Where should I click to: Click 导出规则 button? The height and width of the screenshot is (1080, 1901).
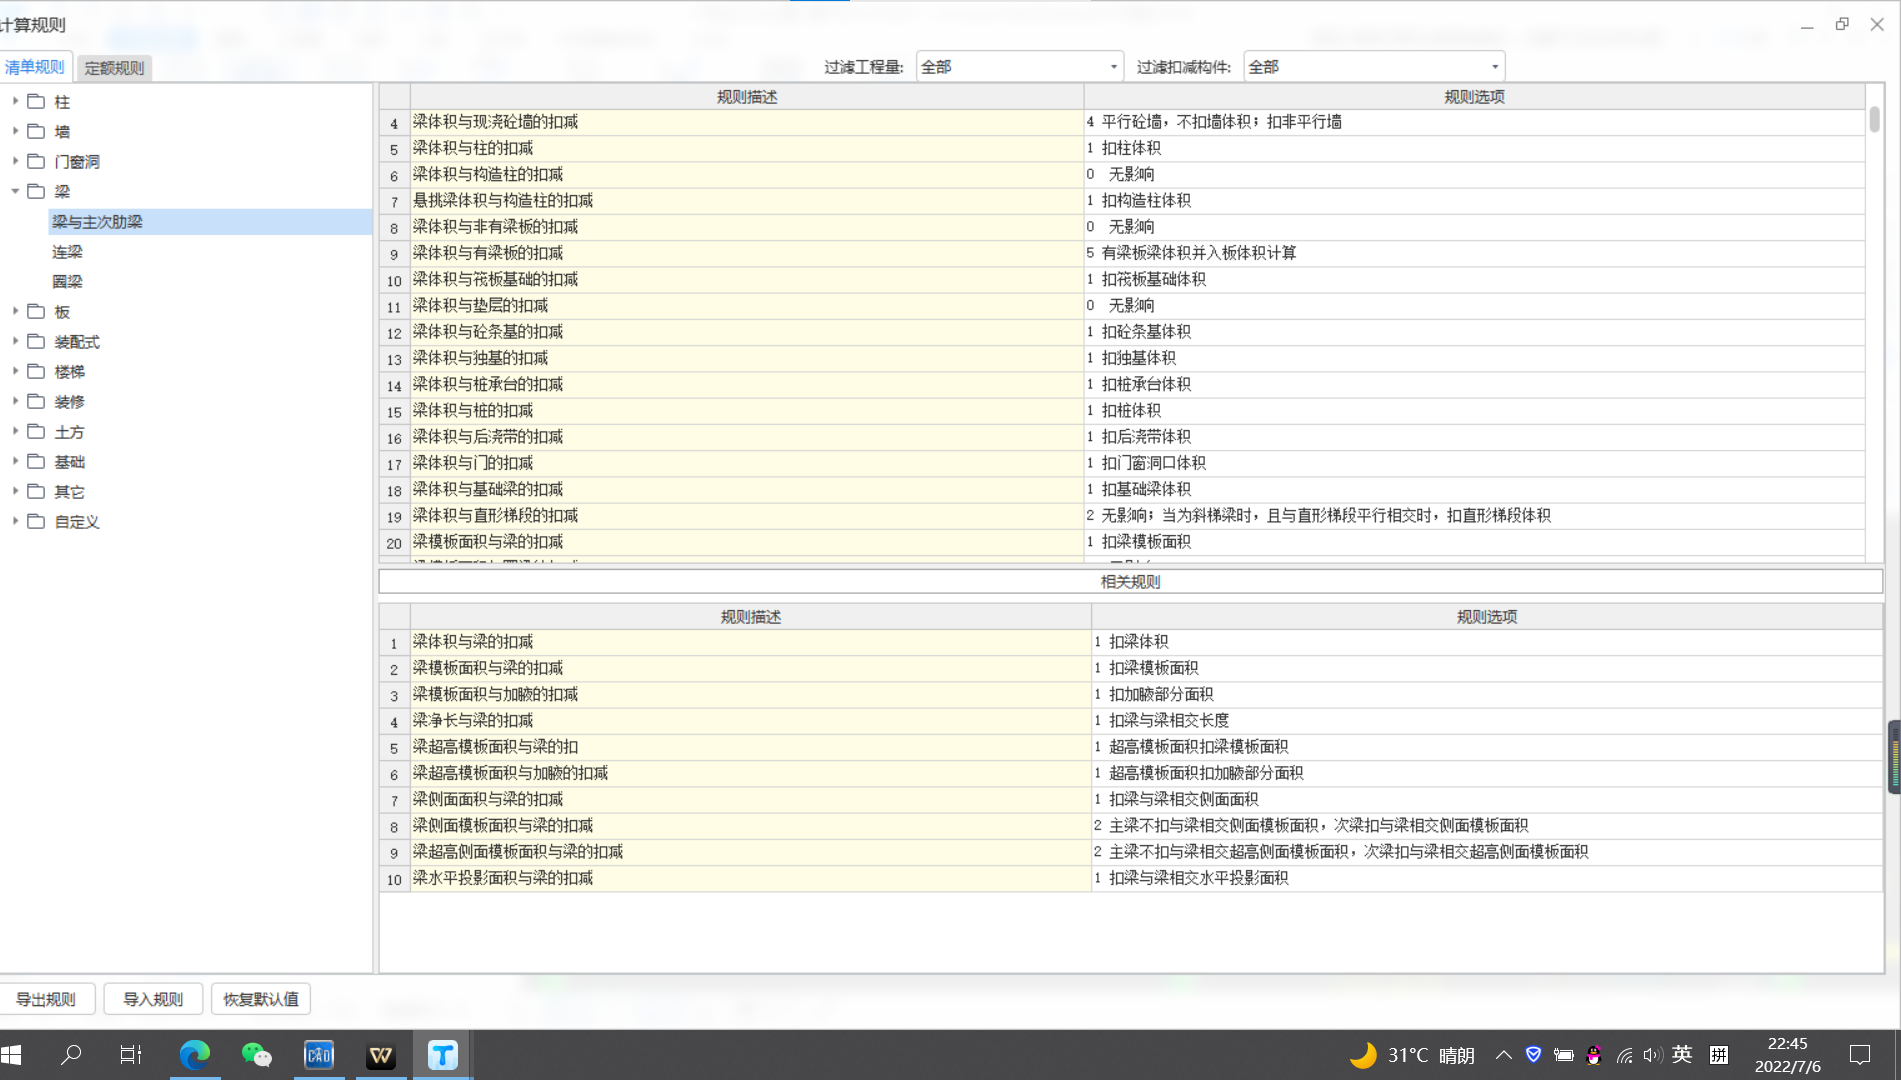point(46,999)
